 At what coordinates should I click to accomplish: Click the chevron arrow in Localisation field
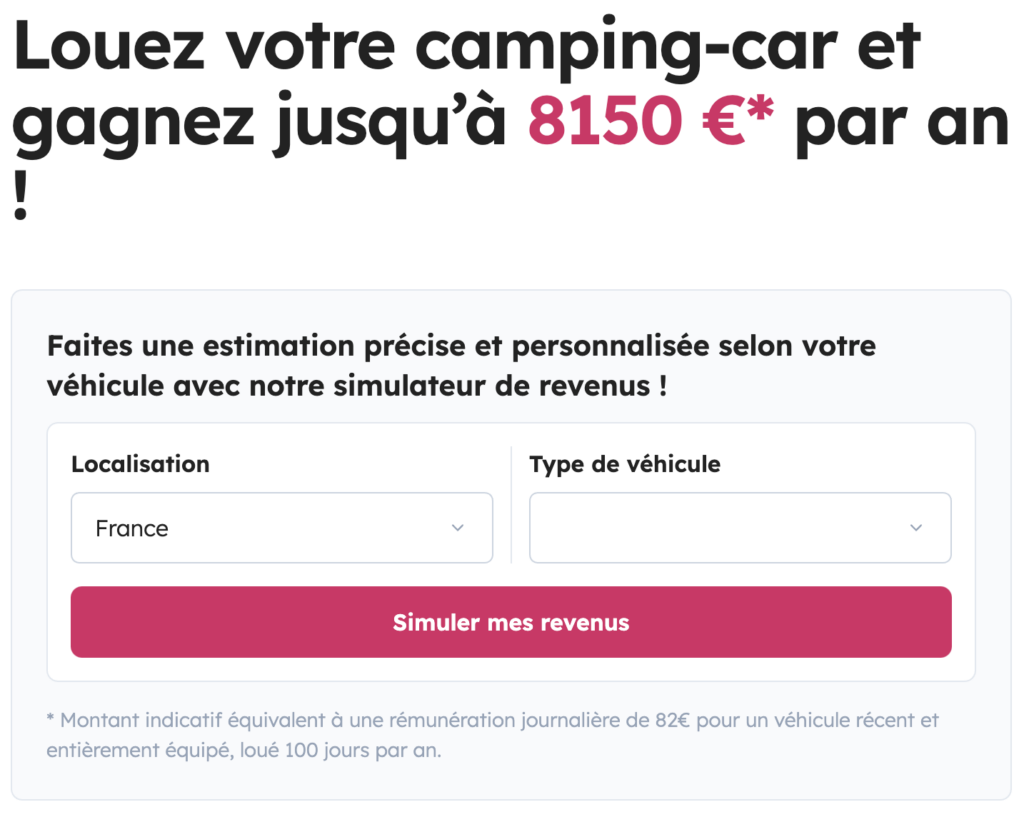pyautogui.click(x=458, y=528)
